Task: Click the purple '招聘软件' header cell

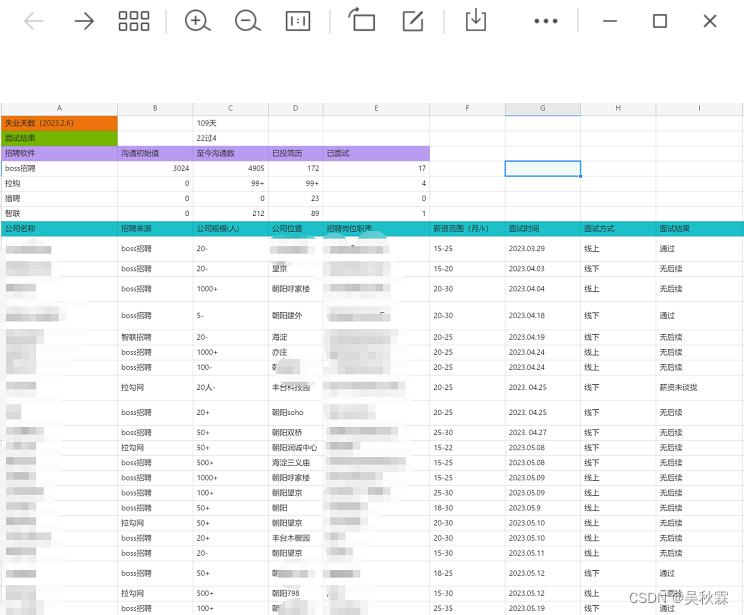Action: [x=59, y=153]
